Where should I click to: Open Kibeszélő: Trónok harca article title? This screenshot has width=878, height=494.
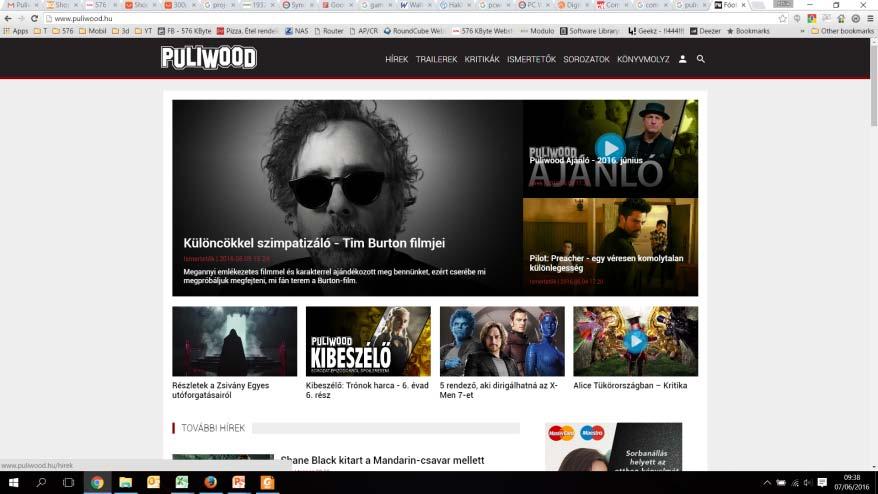point(367,390)
